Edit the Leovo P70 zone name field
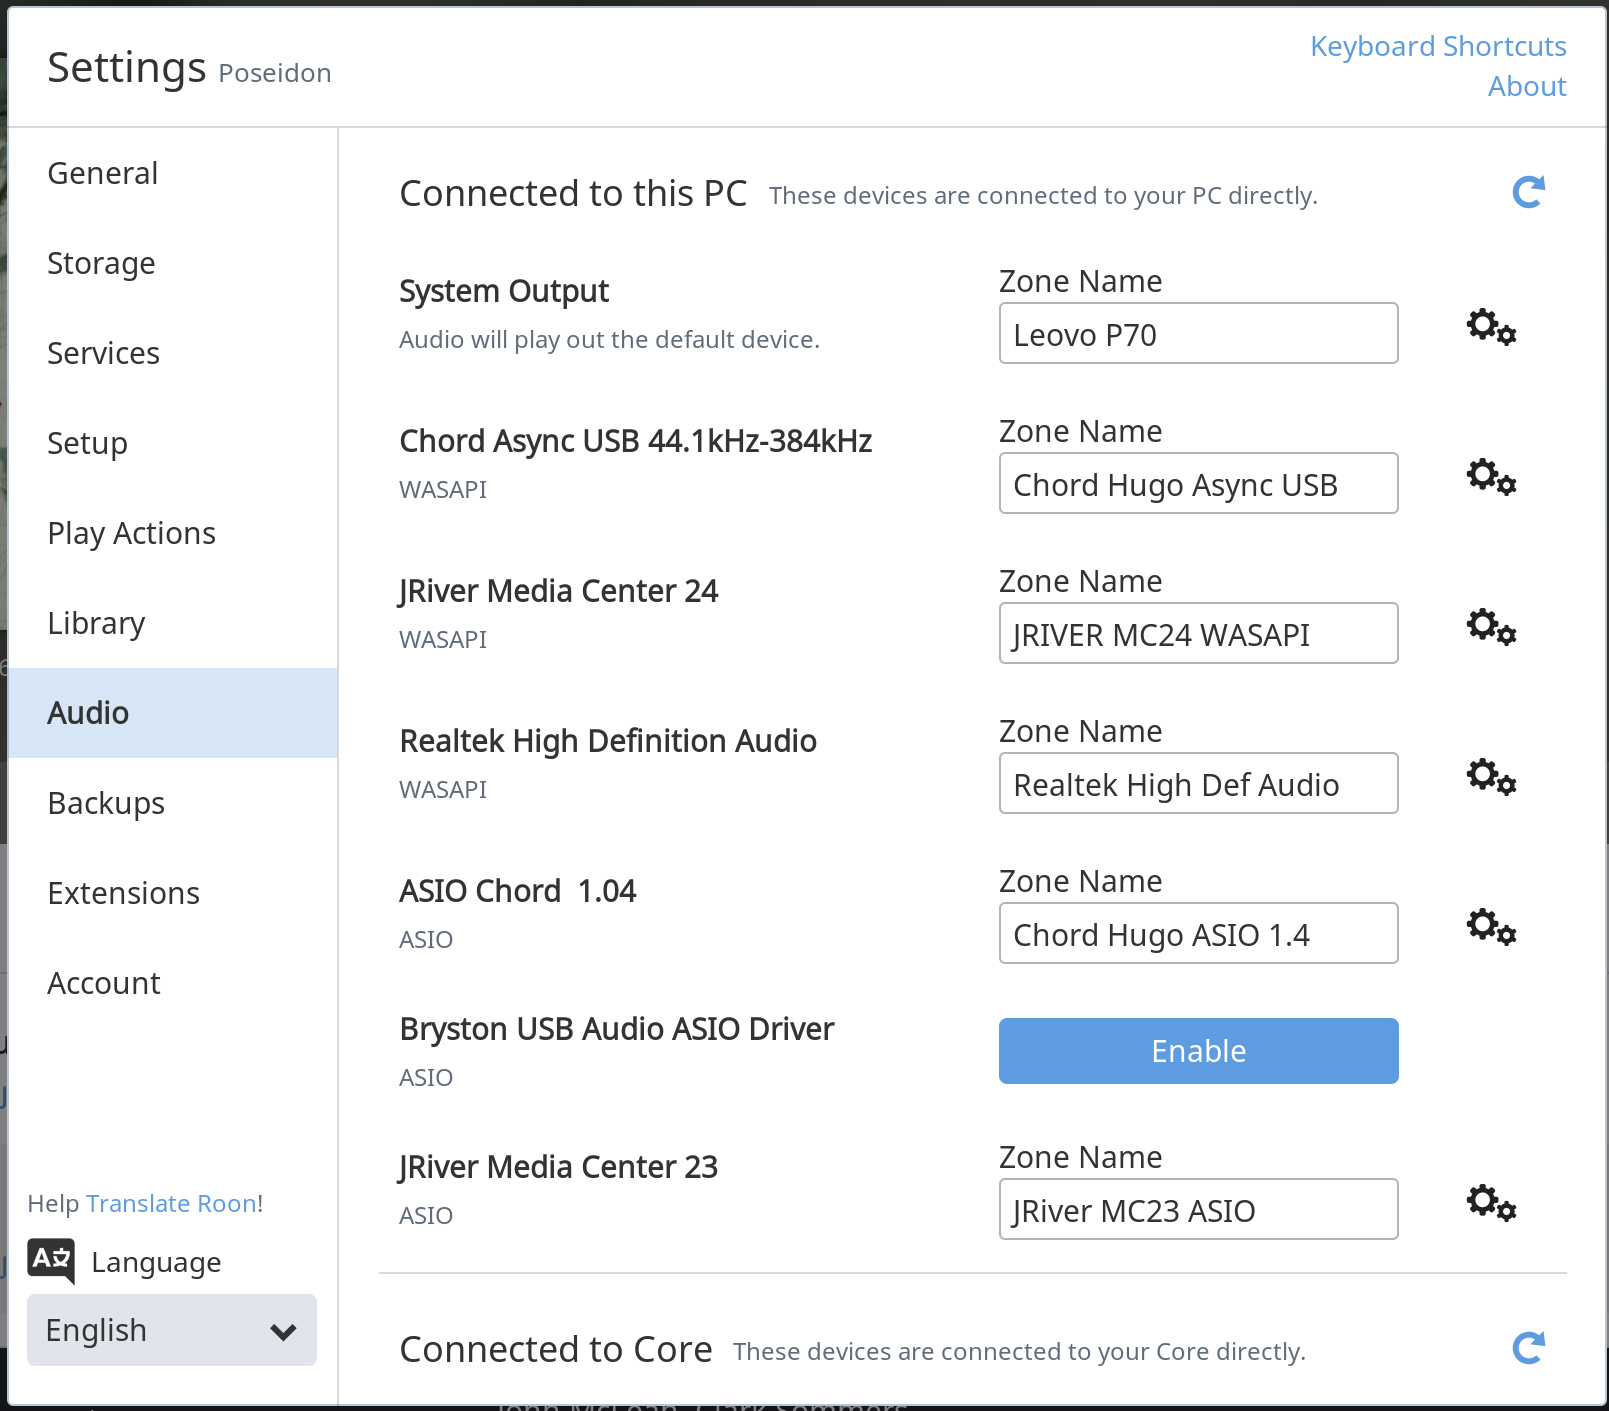Image resolution: width=1609 pixels, height=1411 pixels. (x=1198, y=333)
